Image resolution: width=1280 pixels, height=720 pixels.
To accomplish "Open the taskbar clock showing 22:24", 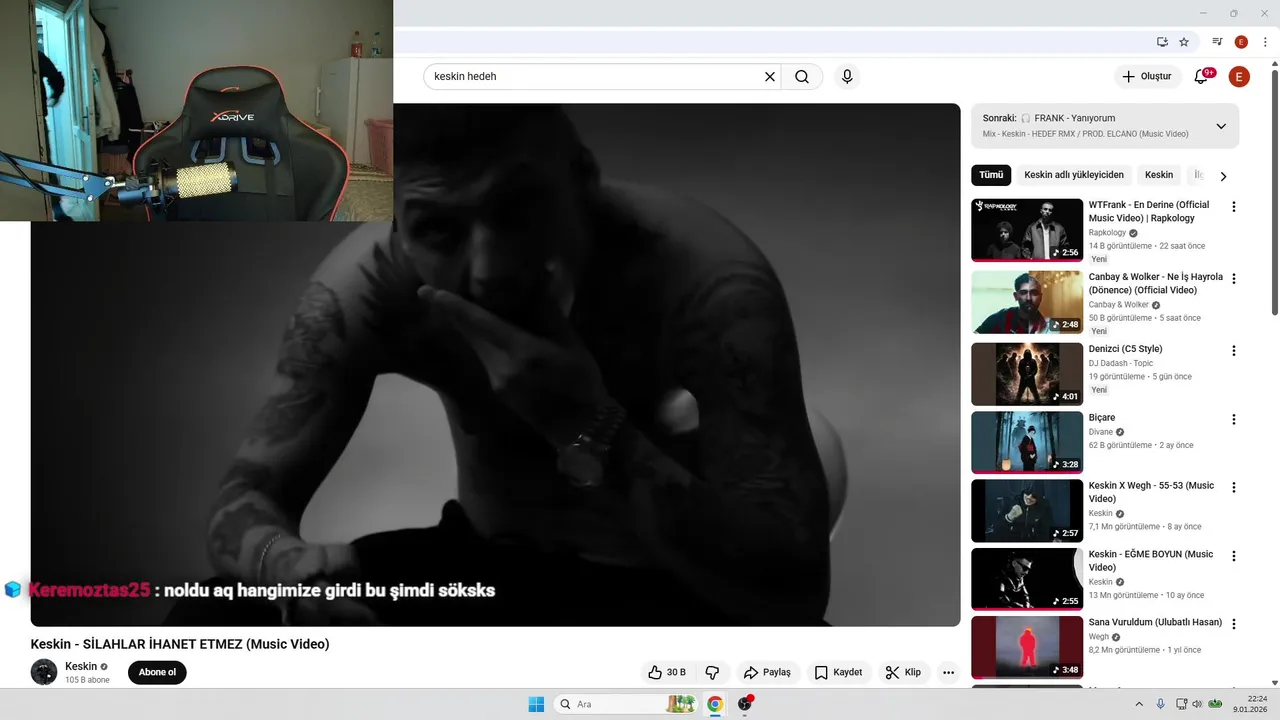I will [x=1251, y=704].
